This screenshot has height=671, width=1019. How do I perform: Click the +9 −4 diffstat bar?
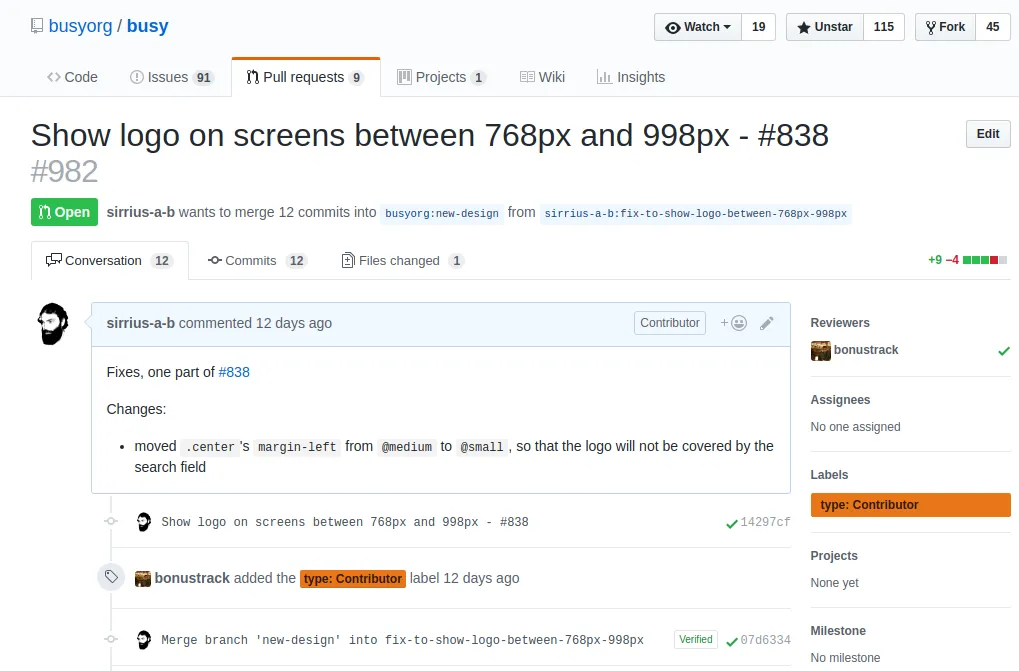(968, 260)
